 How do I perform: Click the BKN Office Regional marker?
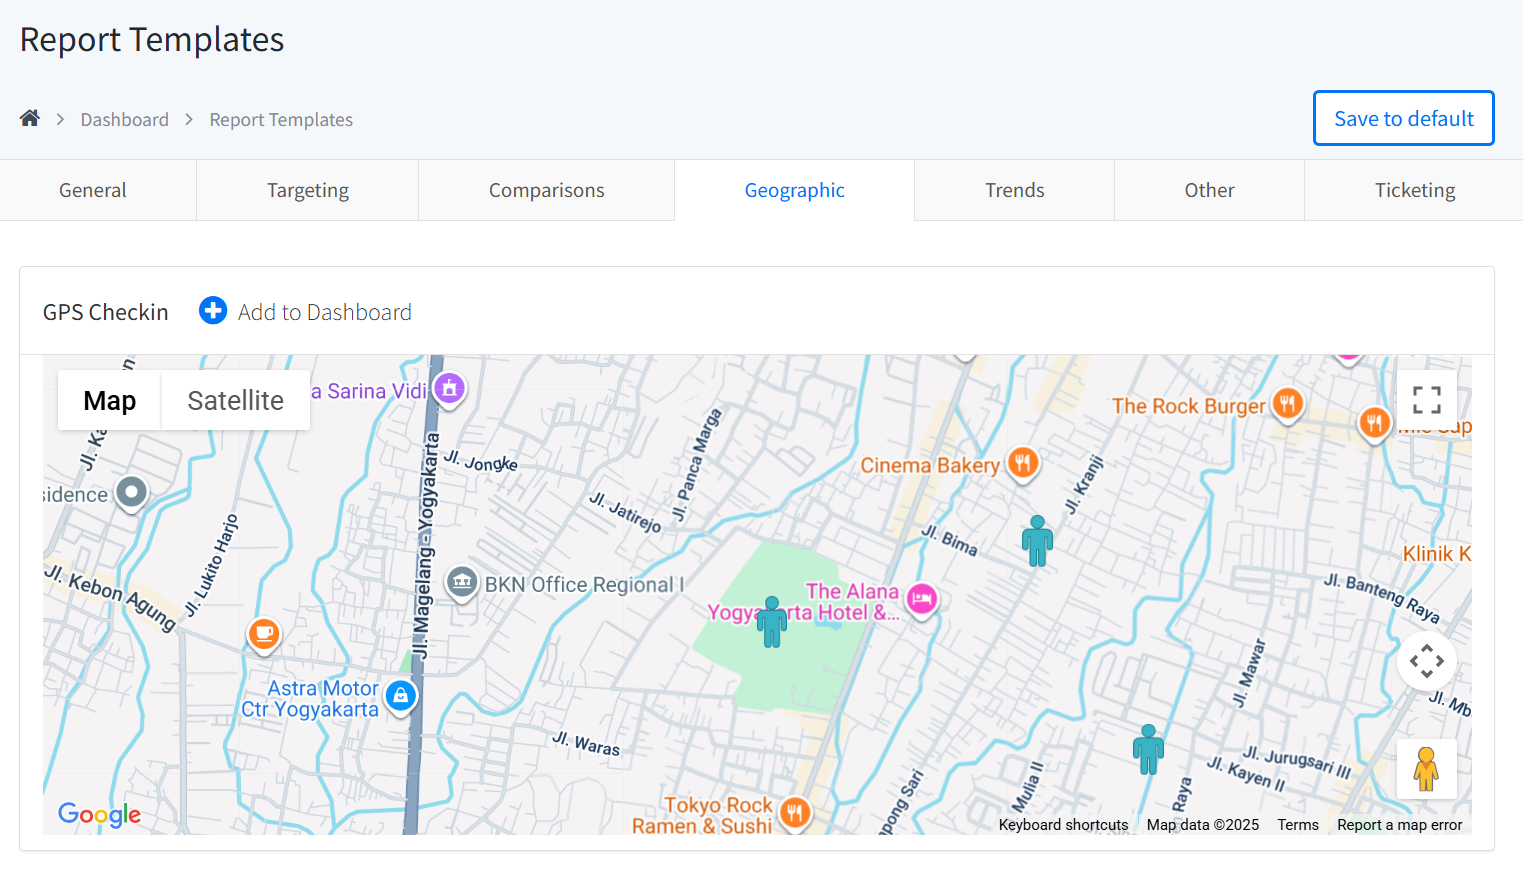click(461, 582)
